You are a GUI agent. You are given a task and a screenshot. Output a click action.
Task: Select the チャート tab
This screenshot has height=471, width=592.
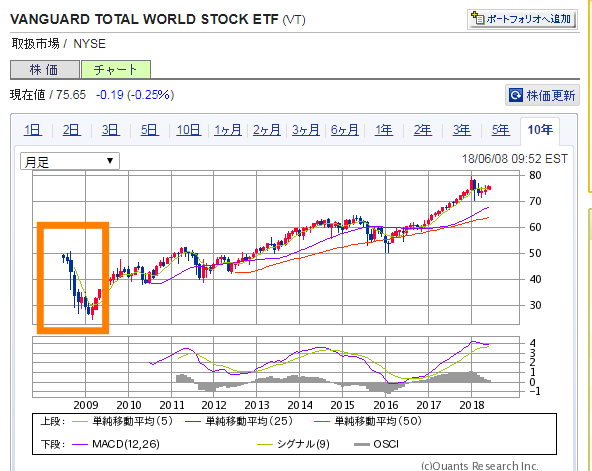click(116, 69)
